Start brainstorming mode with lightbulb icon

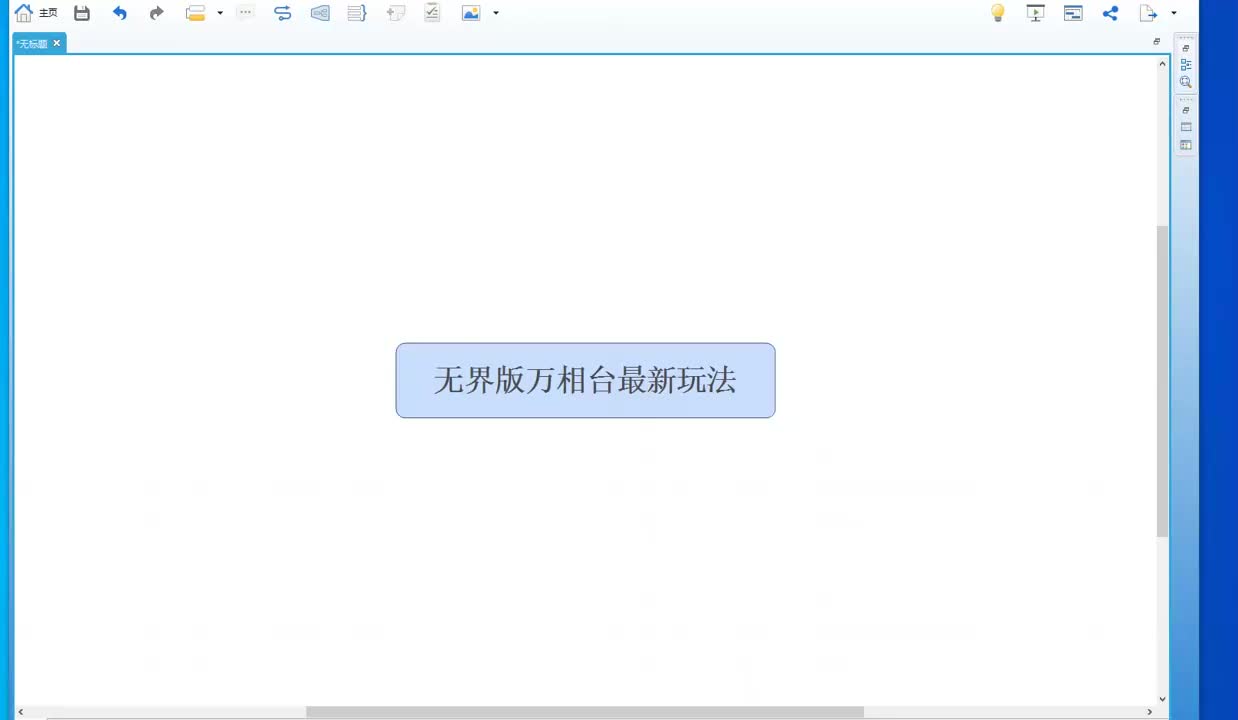tap(997, 13)
